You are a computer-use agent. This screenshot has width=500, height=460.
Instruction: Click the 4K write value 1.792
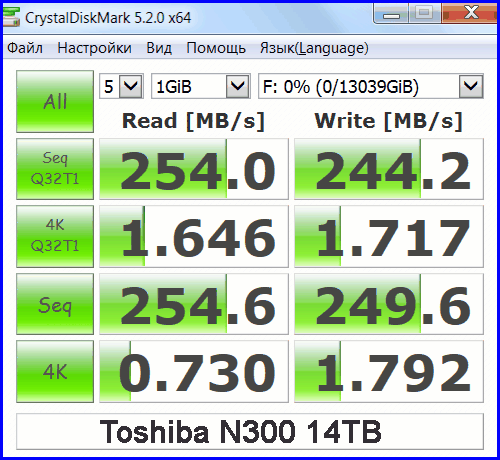(389, 371)
